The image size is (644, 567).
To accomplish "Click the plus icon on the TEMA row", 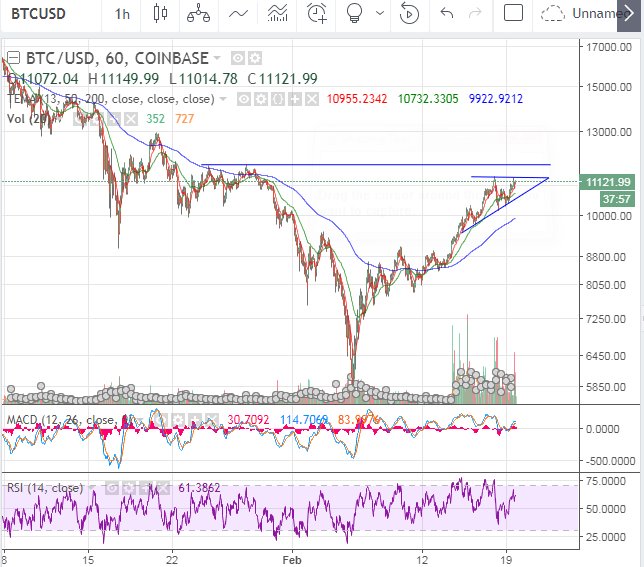I will 295,99.
